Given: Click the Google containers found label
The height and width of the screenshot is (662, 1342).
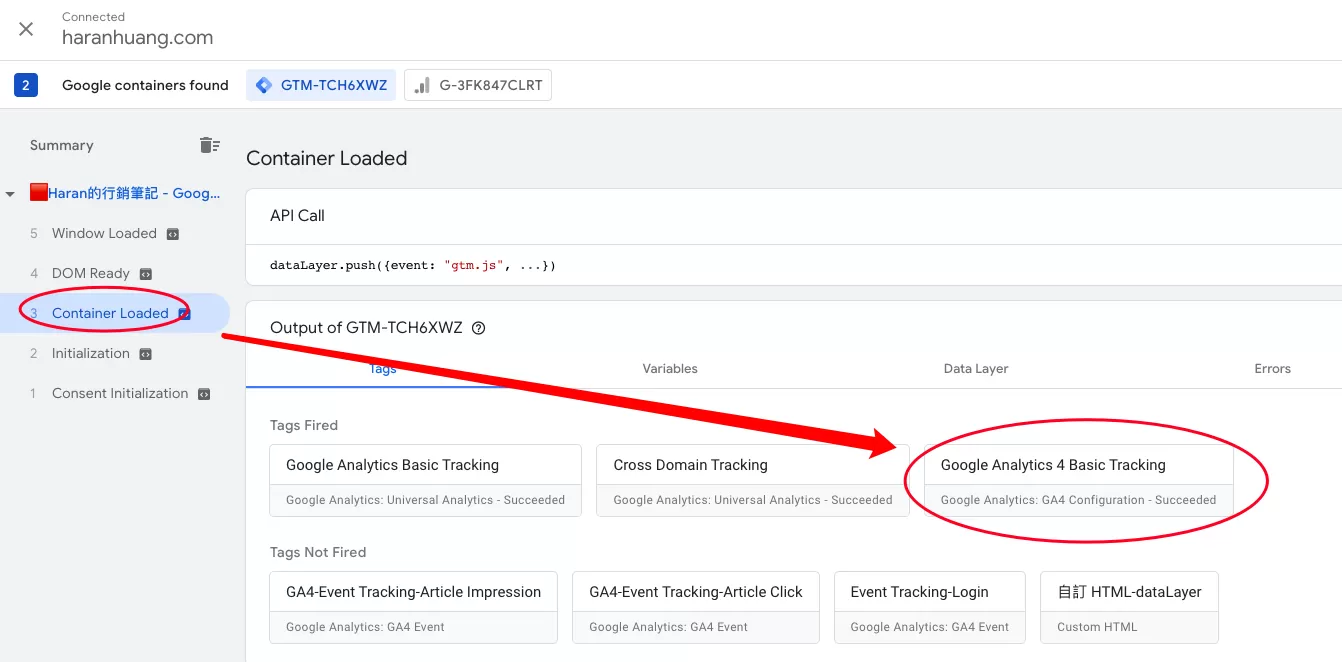Looking at the screenshot, I should (145, 85).
